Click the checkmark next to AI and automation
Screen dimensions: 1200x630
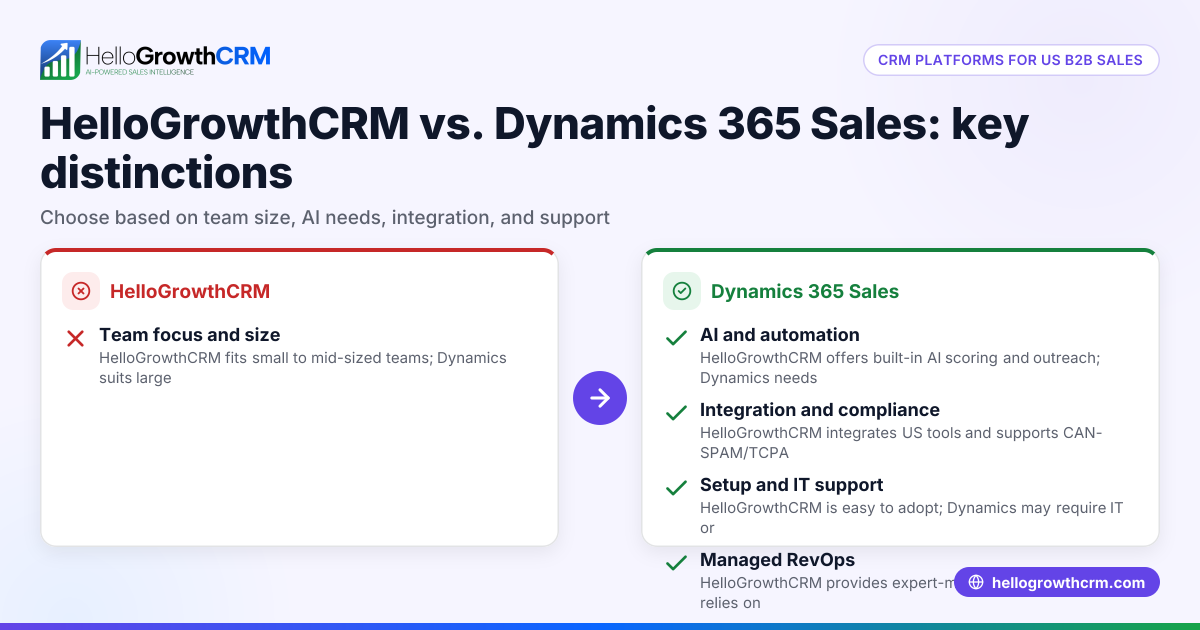coord(676,339)
